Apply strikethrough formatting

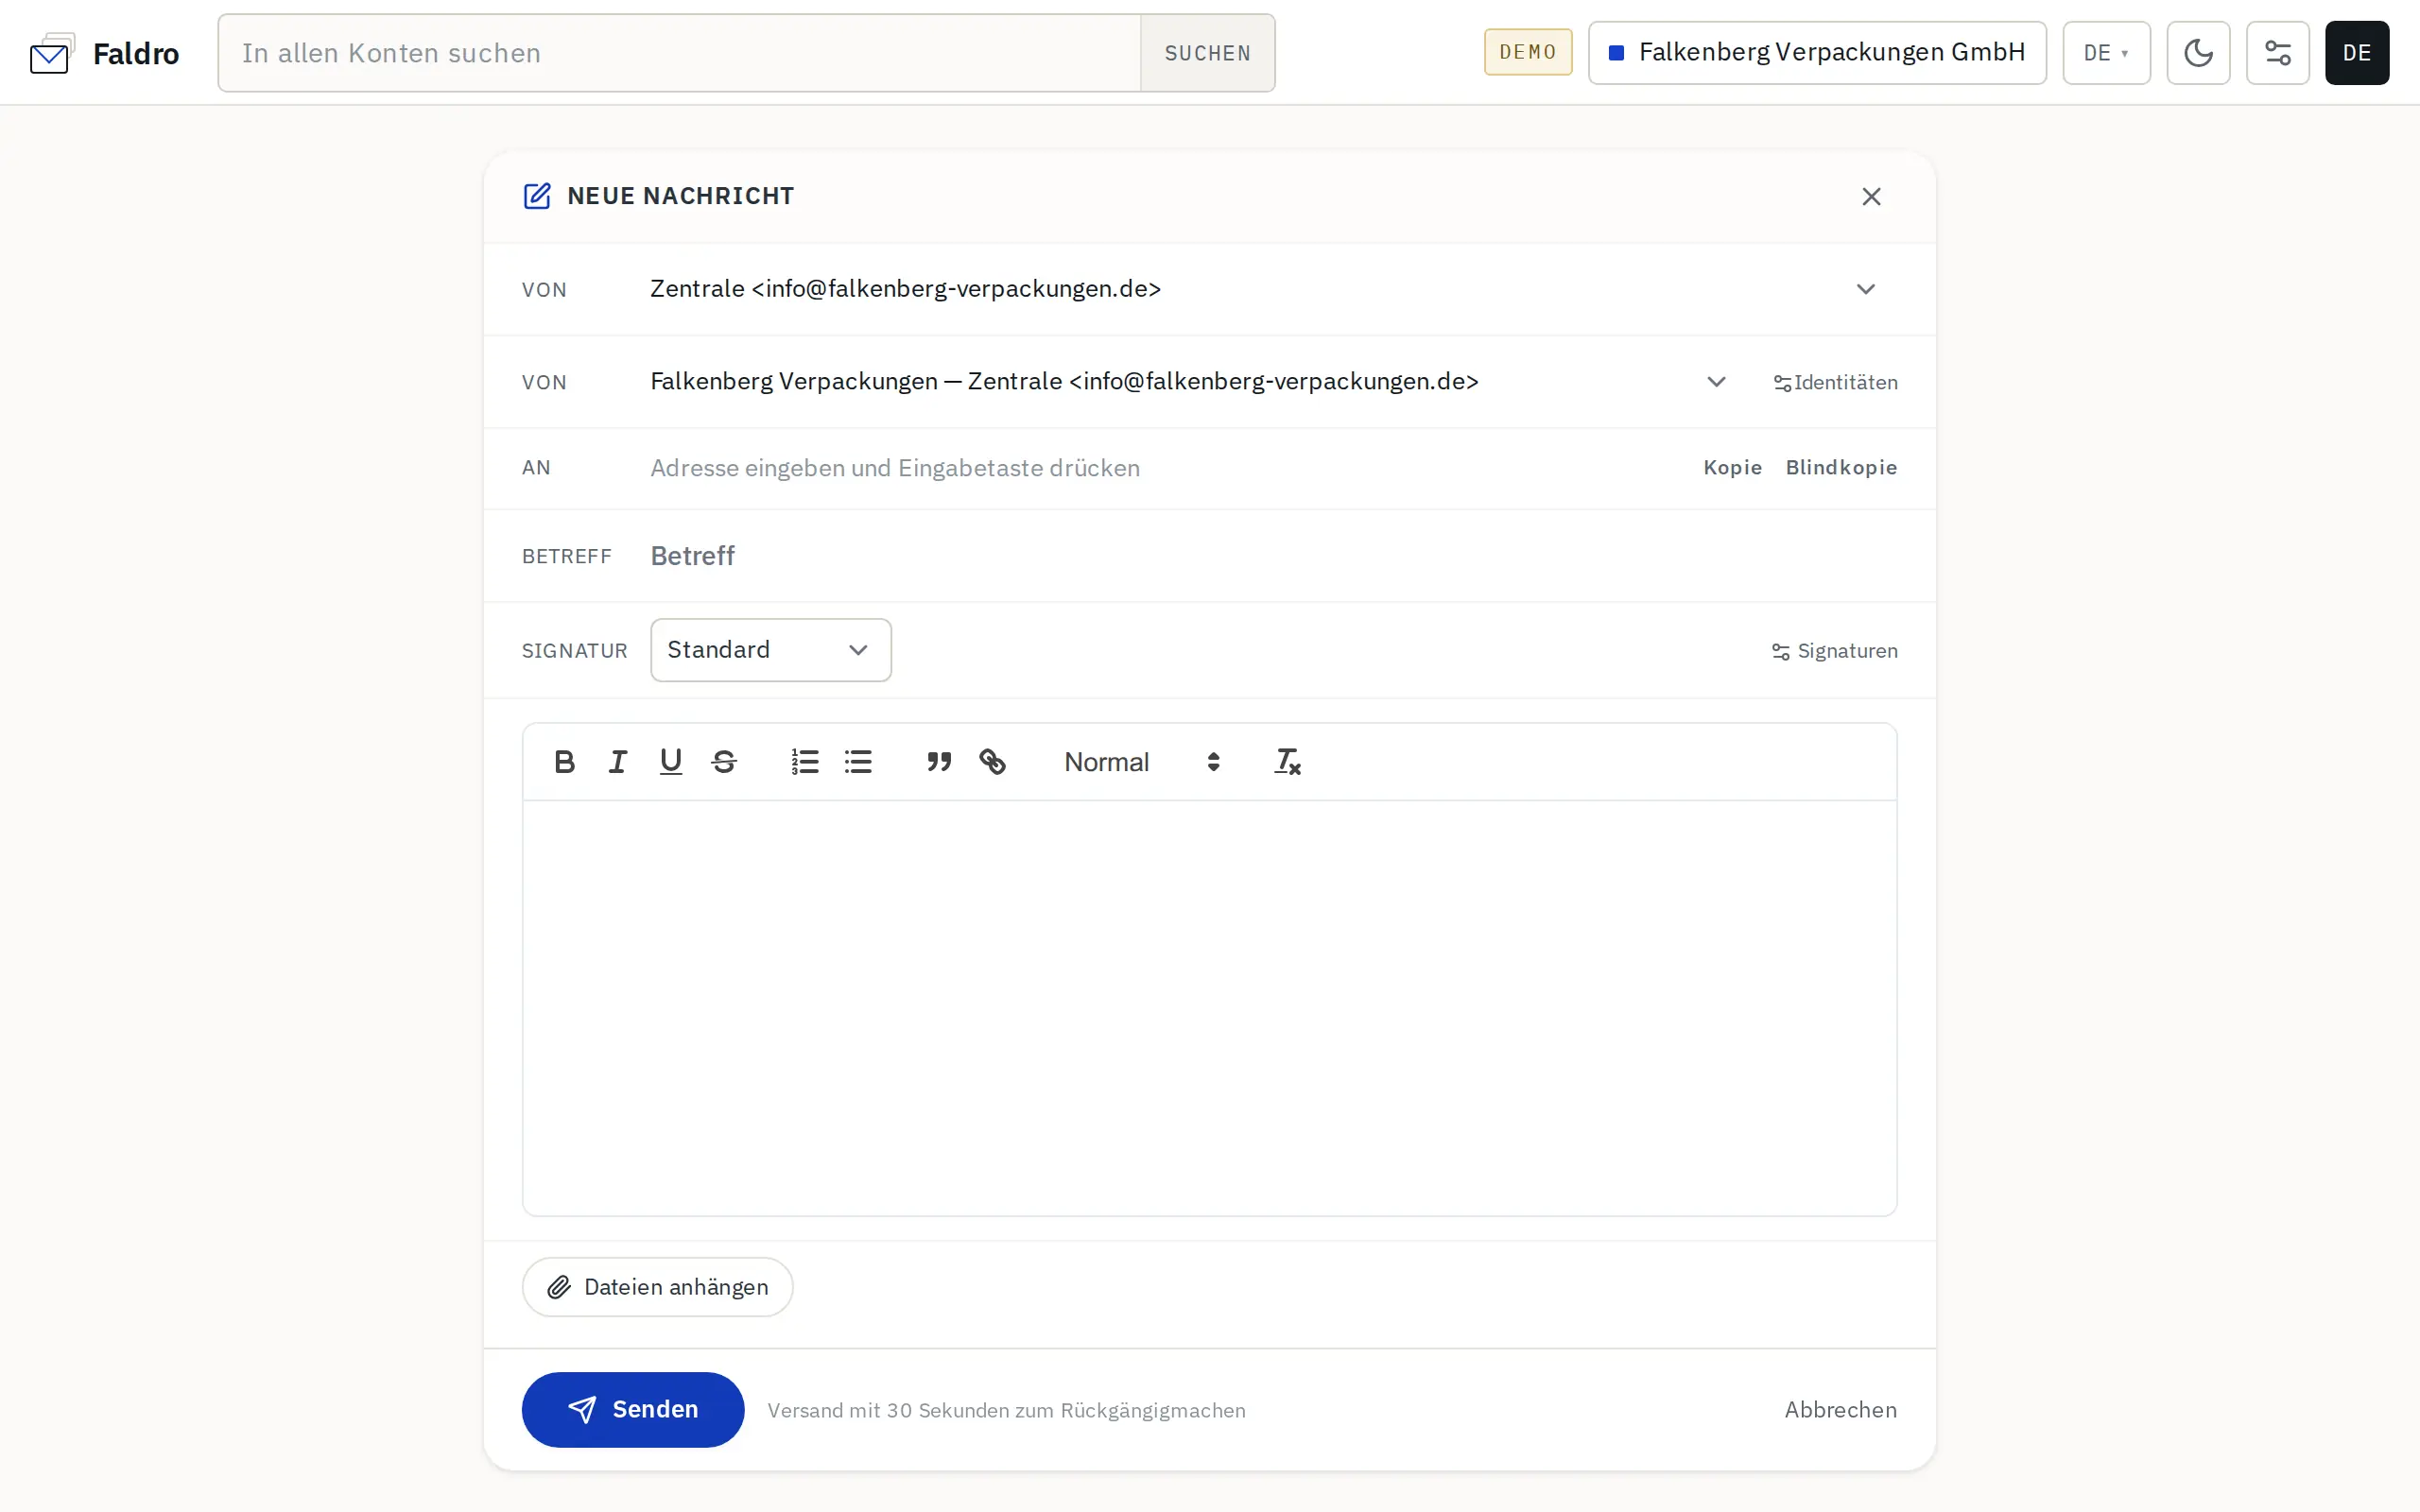point(724,762)
